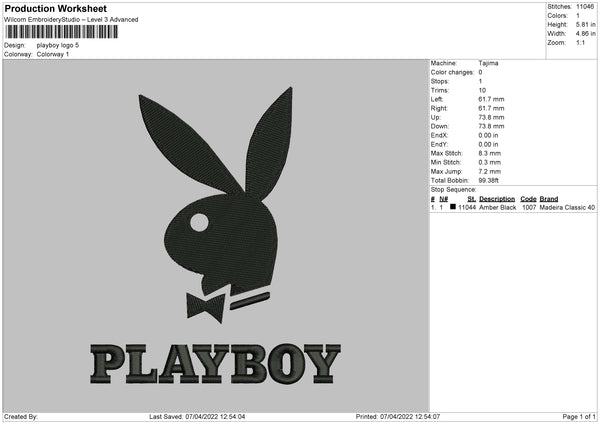
Task: Click the EndX value 0.00 in
Action: point(488,135)
